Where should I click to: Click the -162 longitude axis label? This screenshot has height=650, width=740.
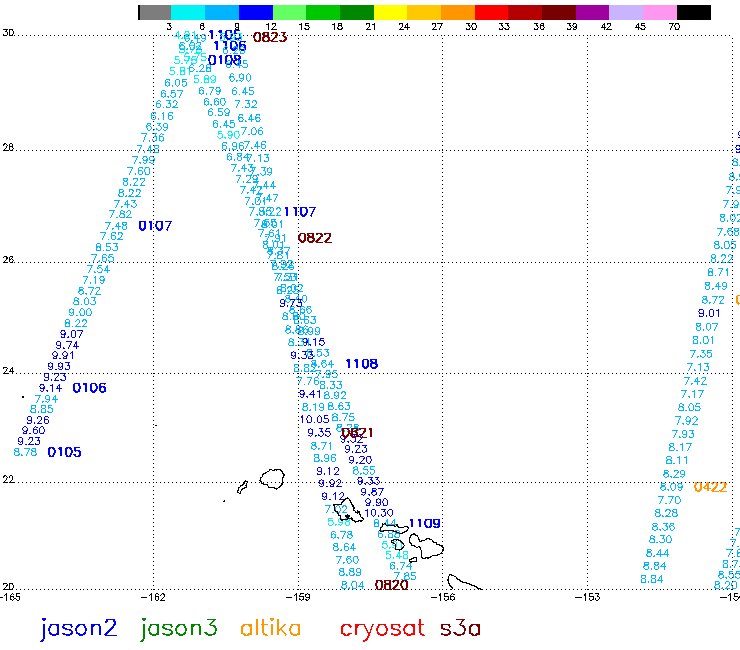(x=153, y=598)
